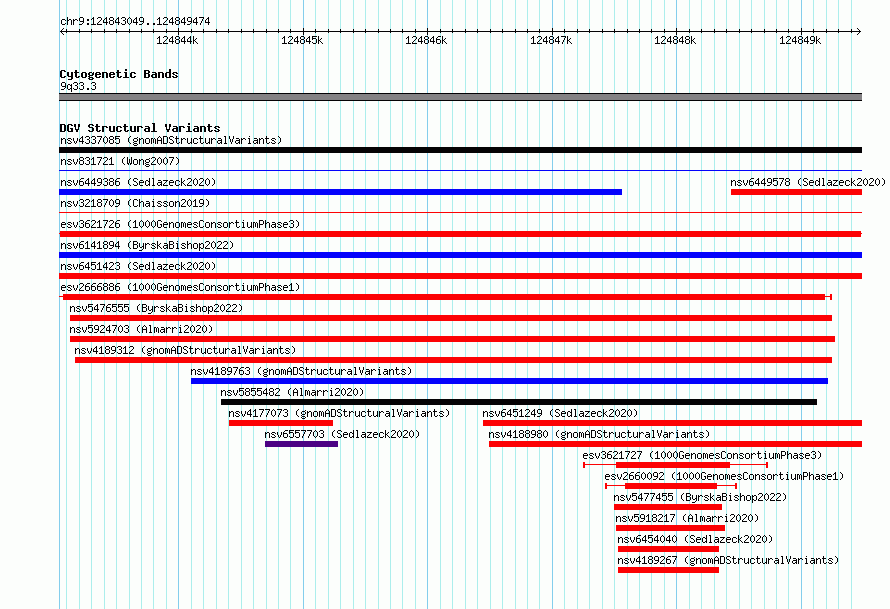Click nsv3218709 (Chaisson2019) label

click(135, 203)
